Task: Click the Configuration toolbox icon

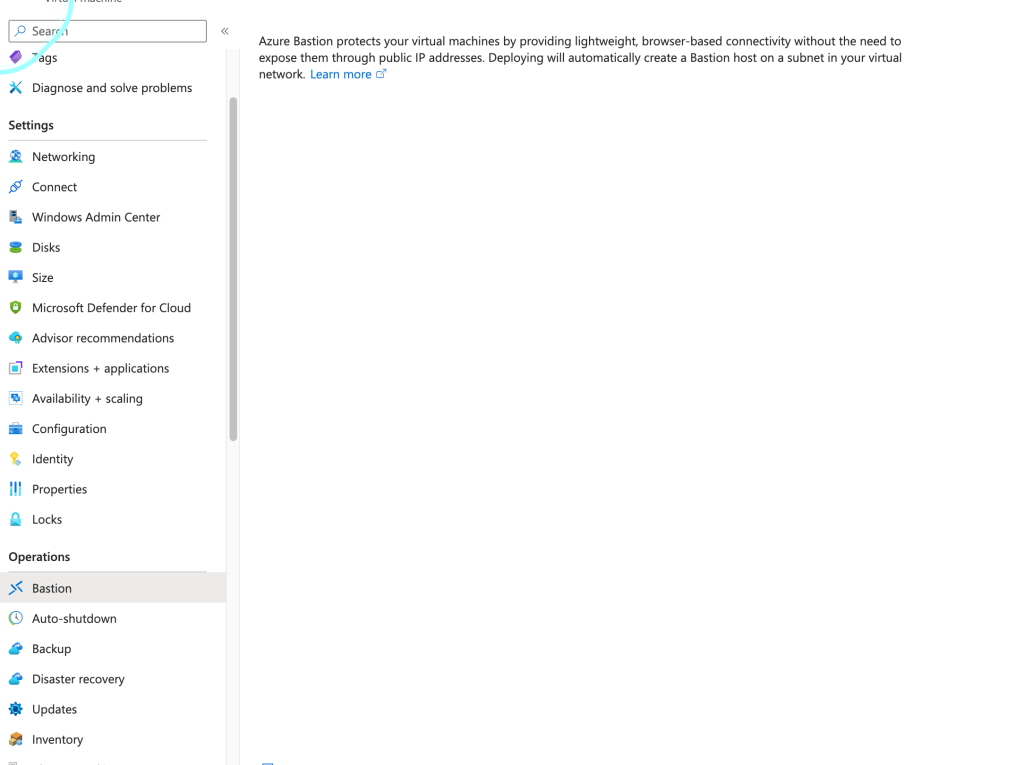Action: 16,429
